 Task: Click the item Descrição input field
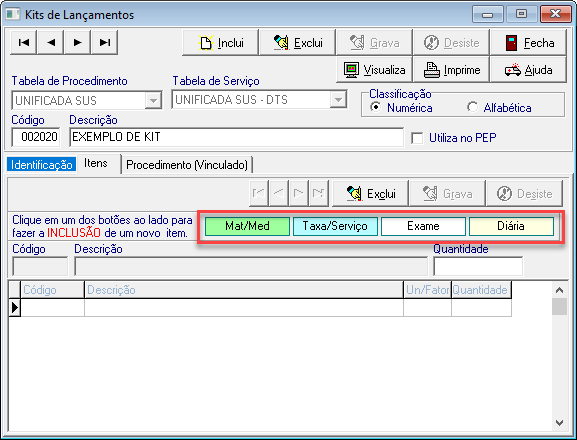(251, 266)
